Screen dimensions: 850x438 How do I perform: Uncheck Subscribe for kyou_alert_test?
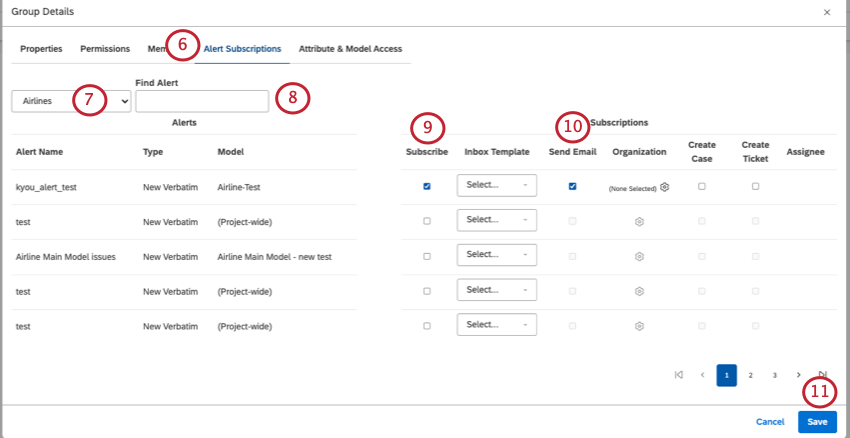coord(427,186)
